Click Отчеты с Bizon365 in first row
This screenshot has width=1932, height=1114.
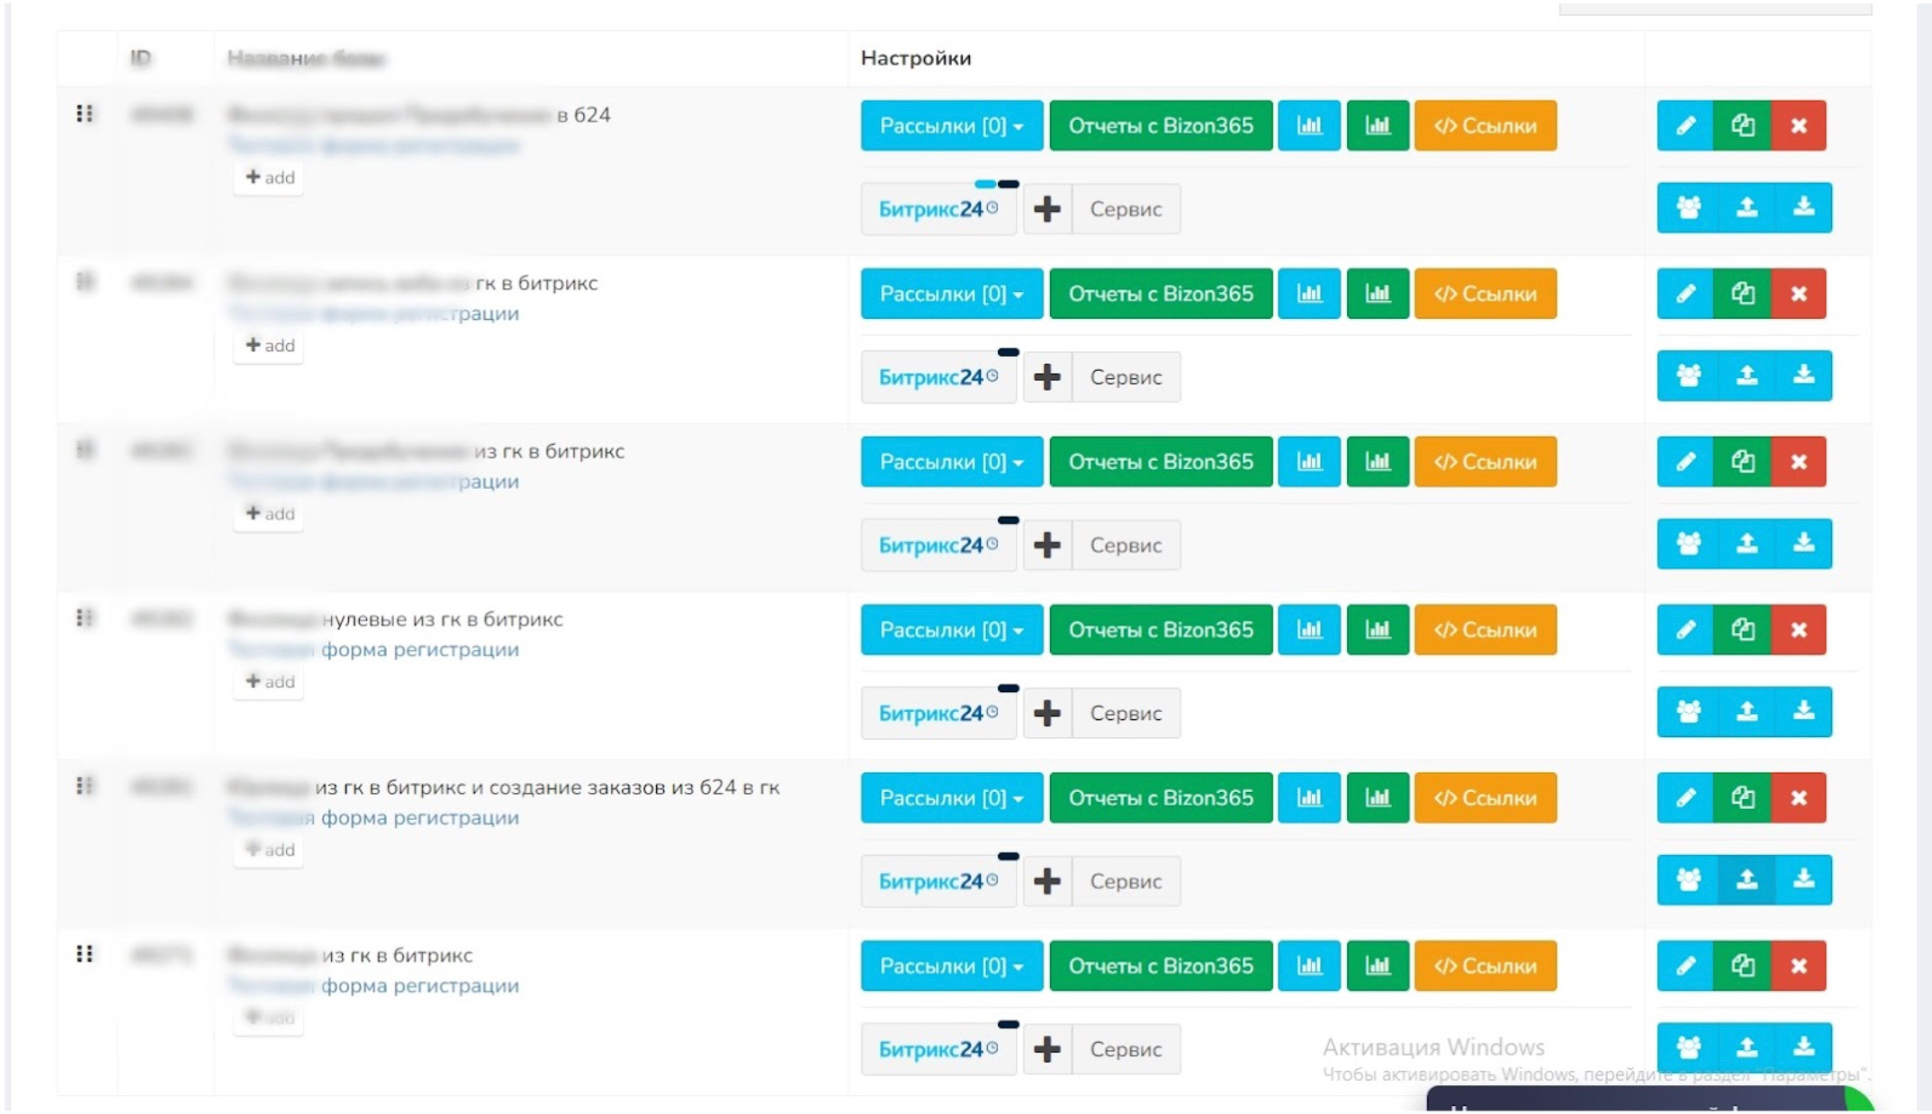click(1160, 126)
